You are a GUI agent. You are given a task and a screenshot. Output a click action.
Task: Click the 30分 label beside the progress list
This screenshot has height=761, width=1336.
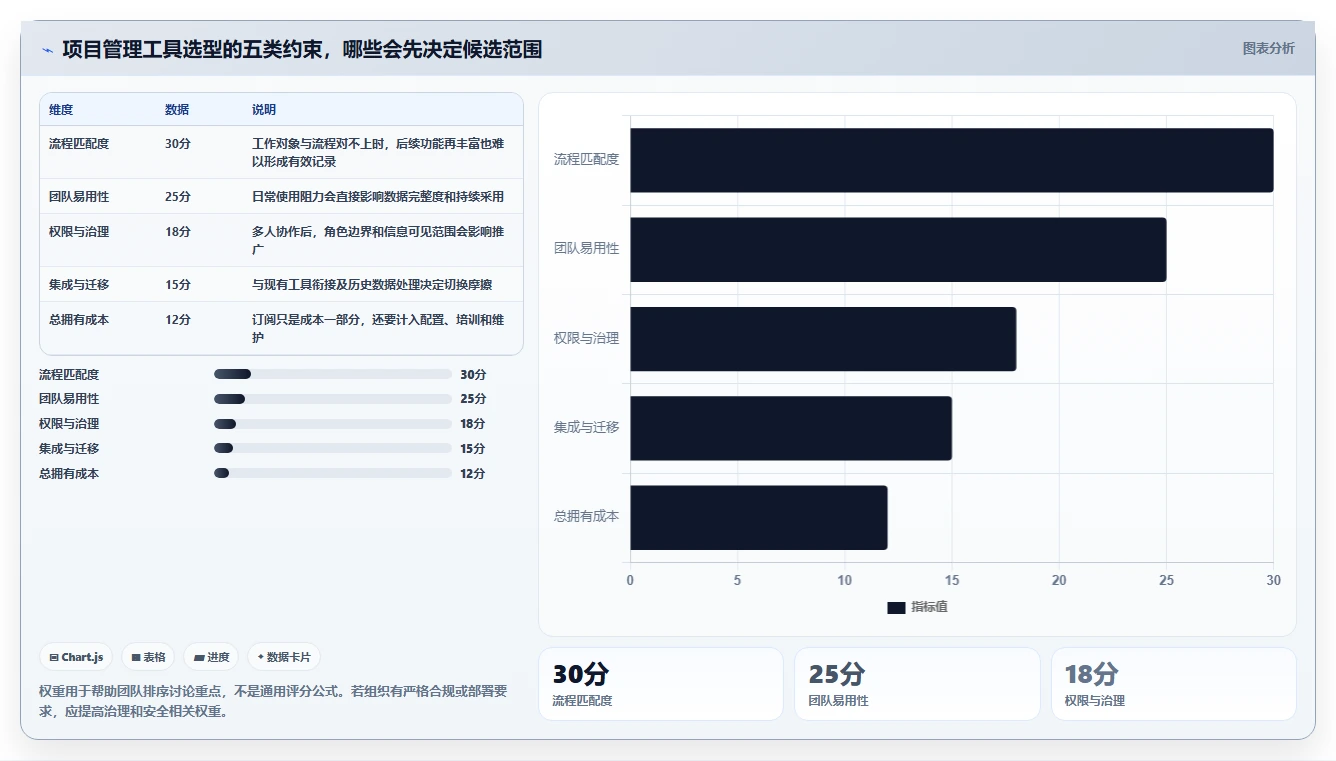pyautogui.click(x=473, y=374)
